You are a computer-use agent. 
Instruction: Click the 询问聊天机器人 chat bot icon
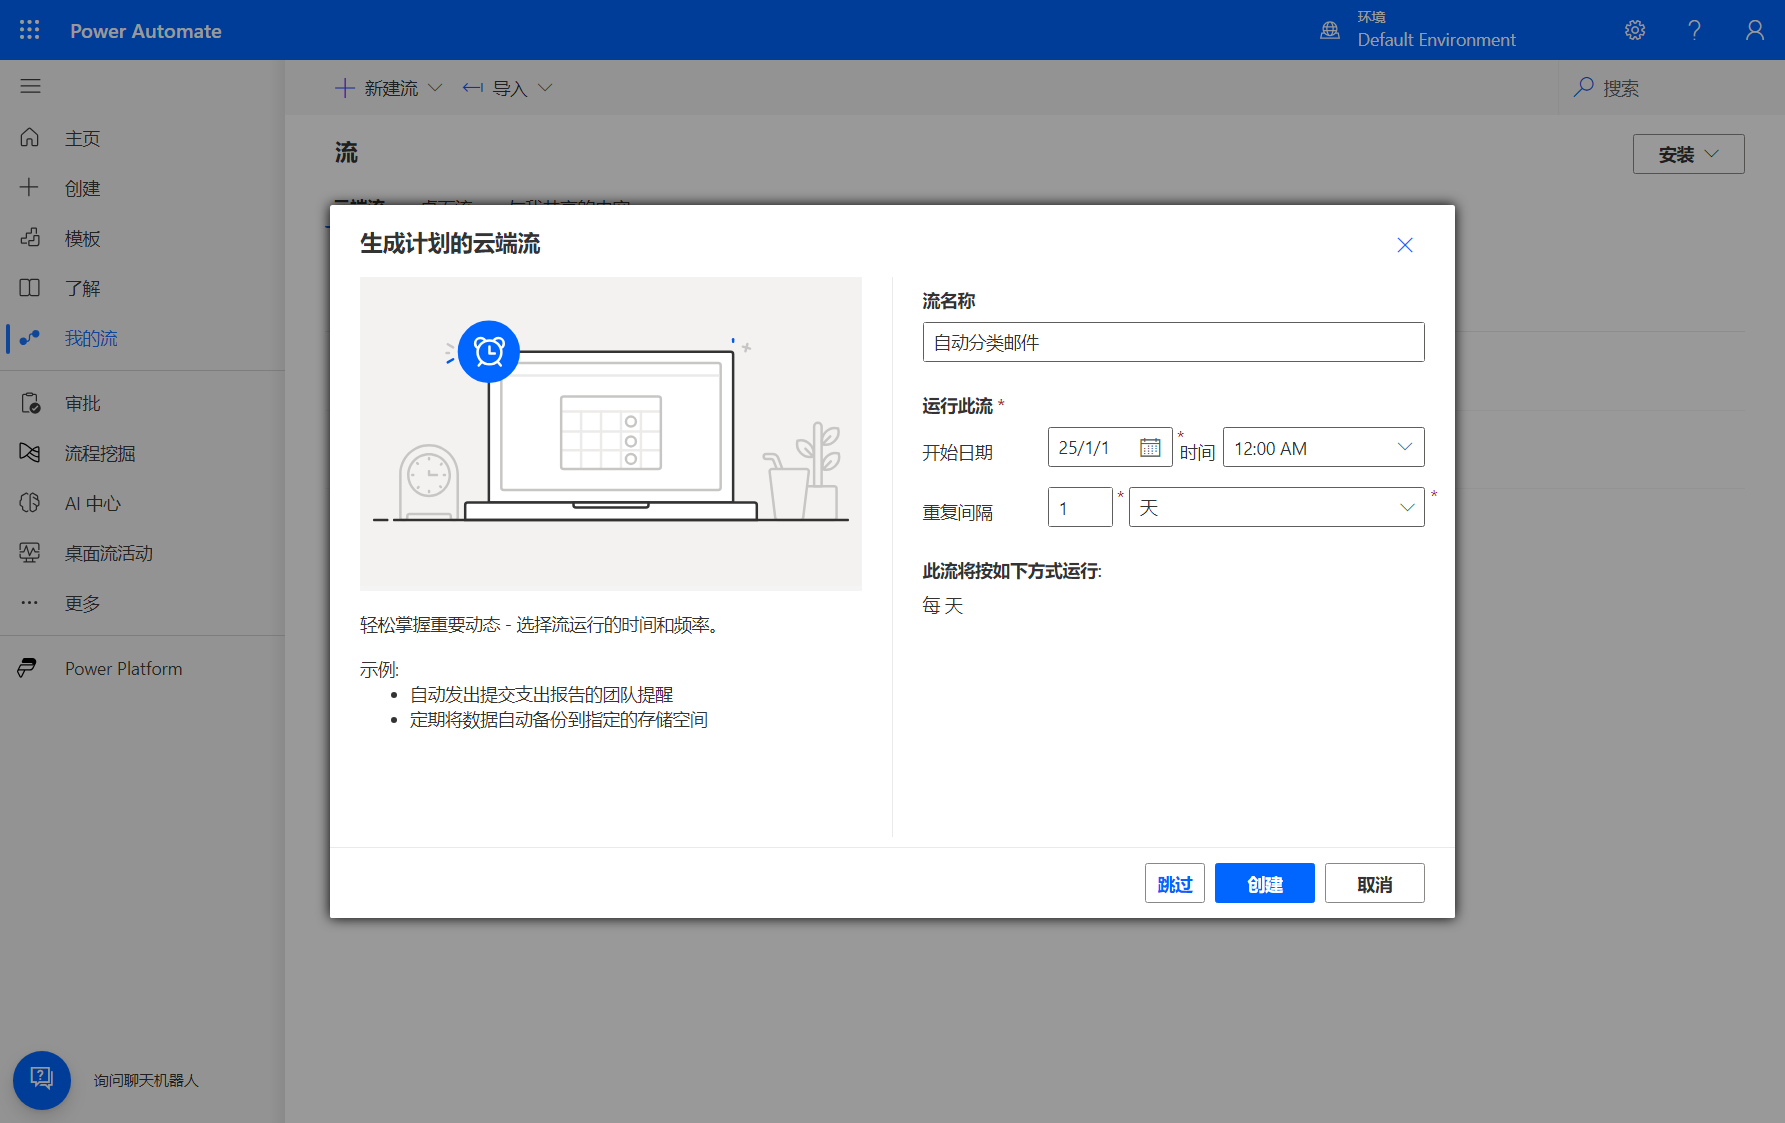[x=42, y=1079]
